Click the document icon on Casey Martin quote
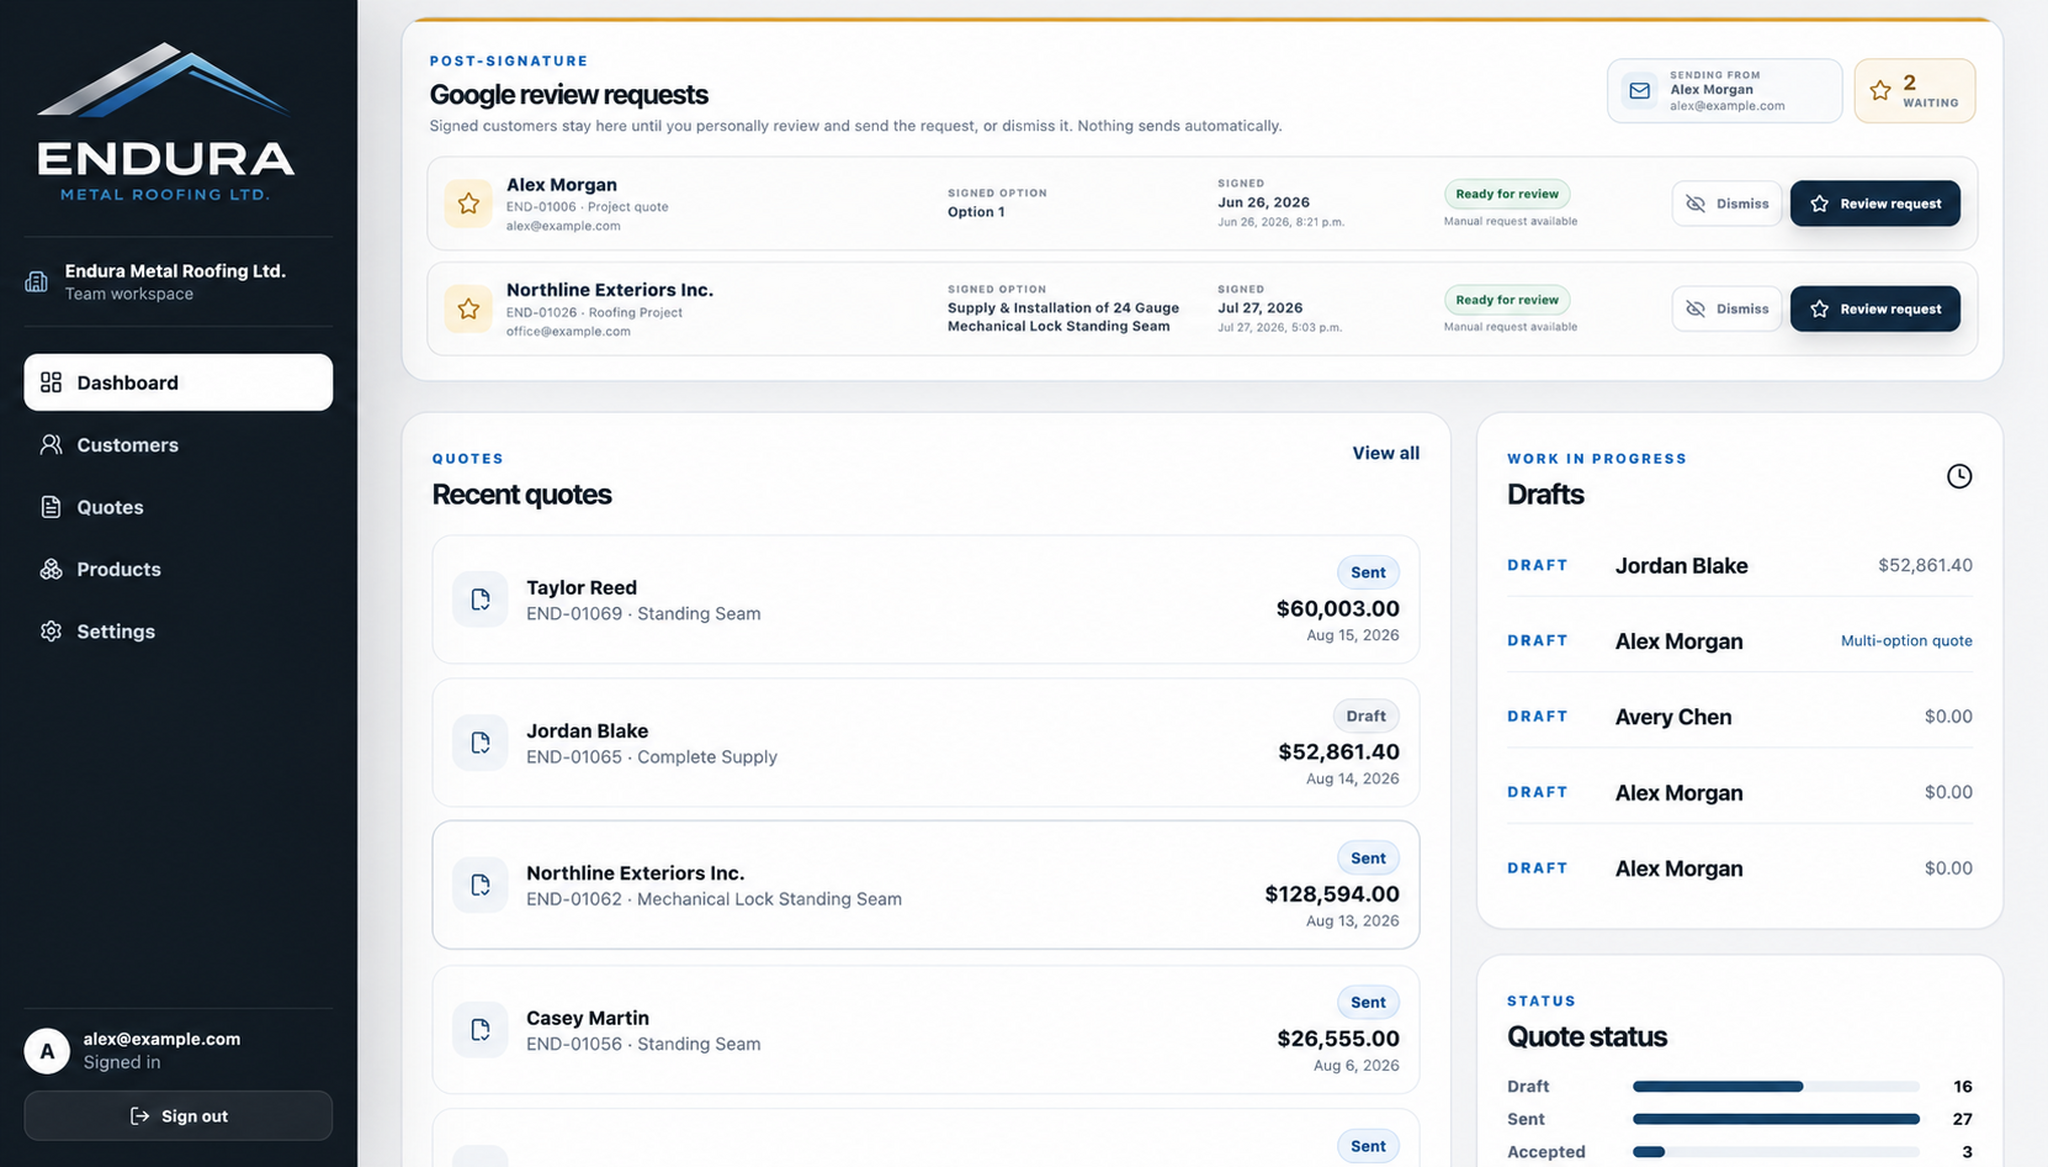The image size is (2048, 1167). point(480,1029)
